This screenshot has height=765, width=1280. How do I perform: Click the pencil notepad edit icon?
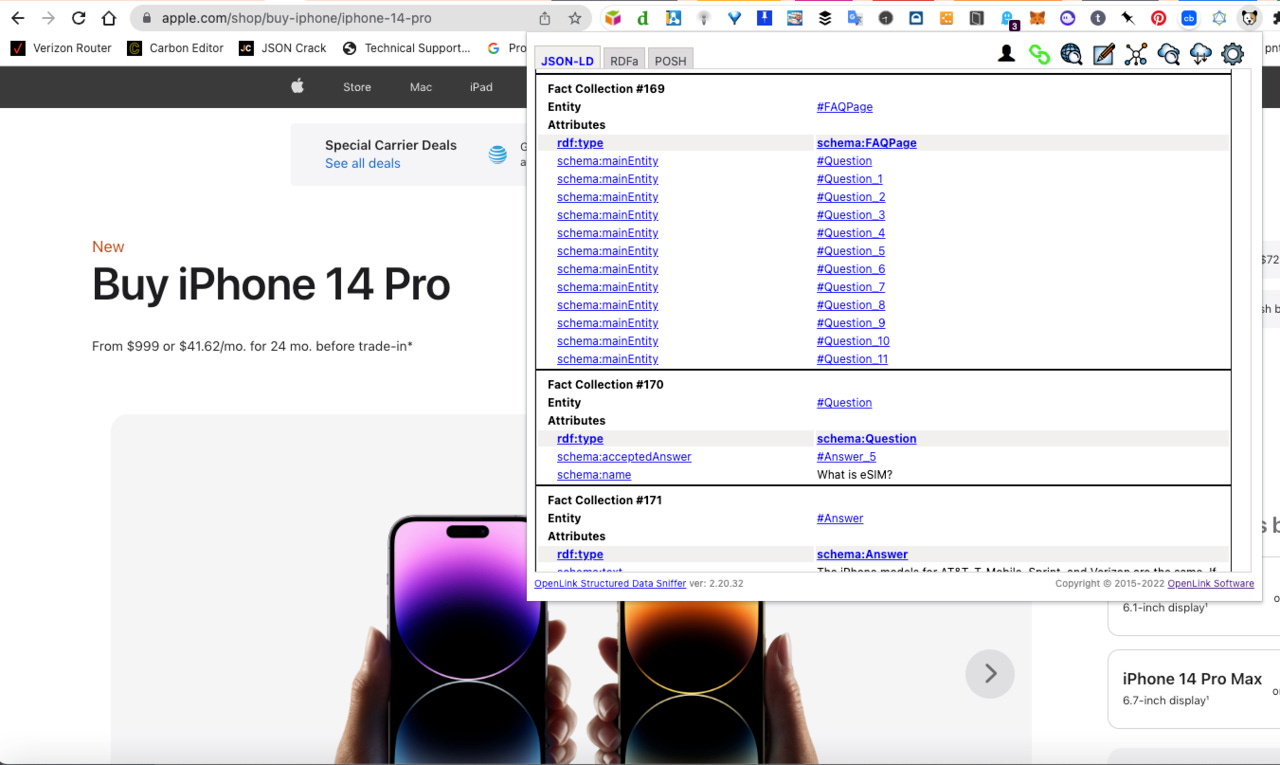(x=1103, y=55)
